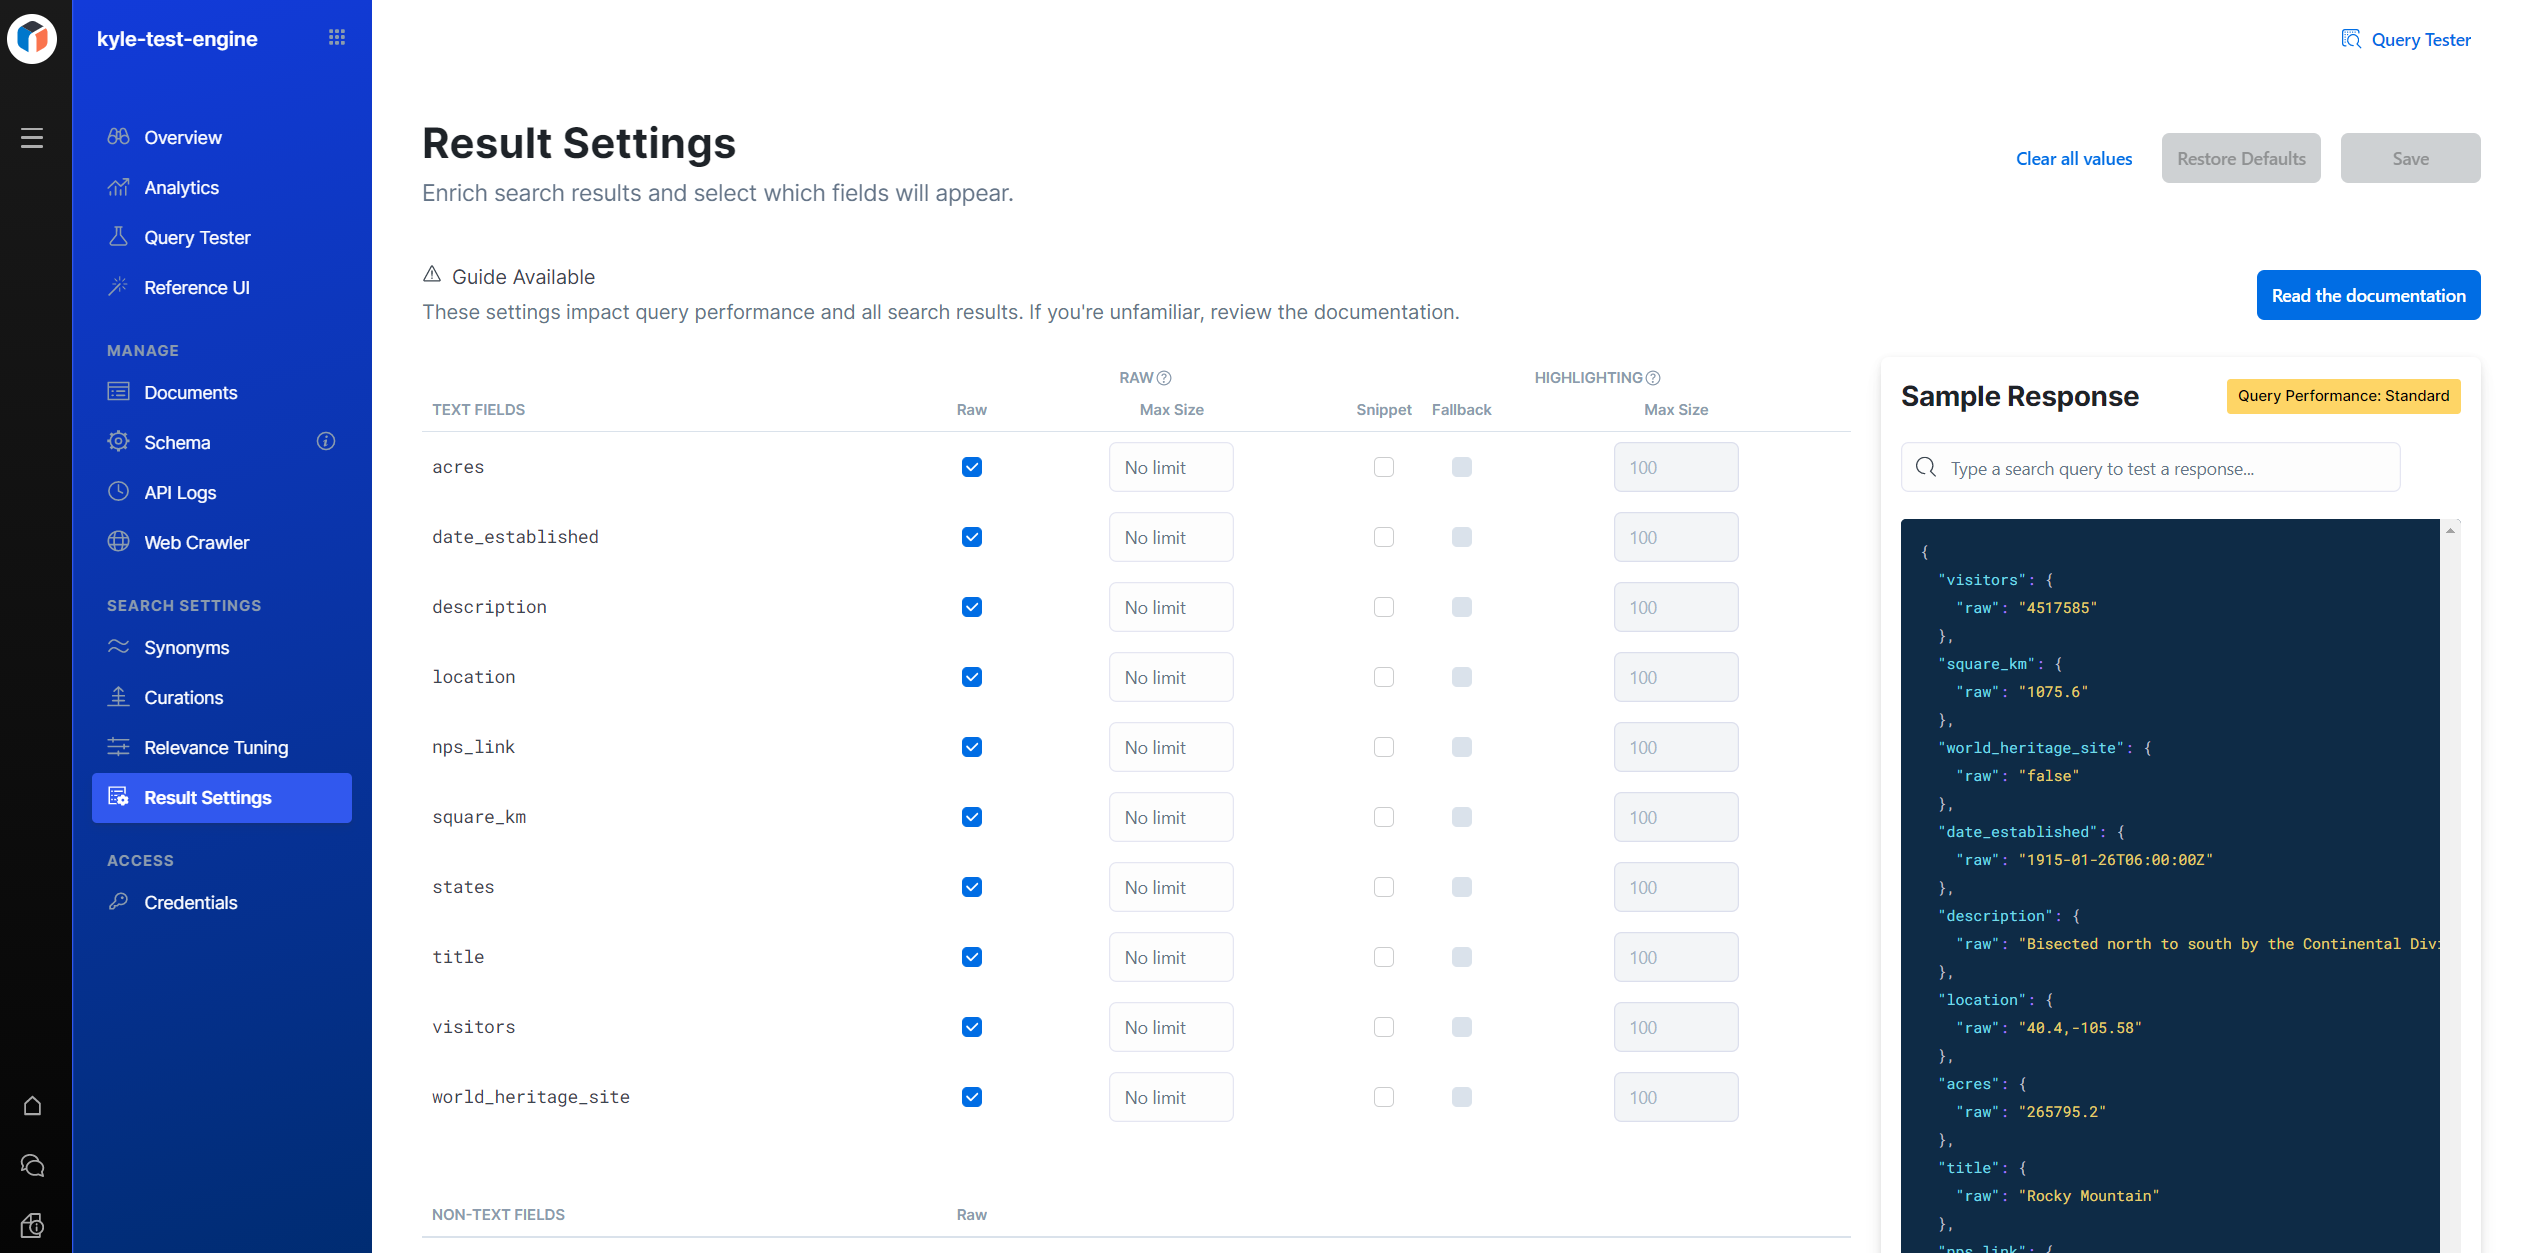
Task: Click the sample response scrollbar up arrow
Action: point(2450,530)
